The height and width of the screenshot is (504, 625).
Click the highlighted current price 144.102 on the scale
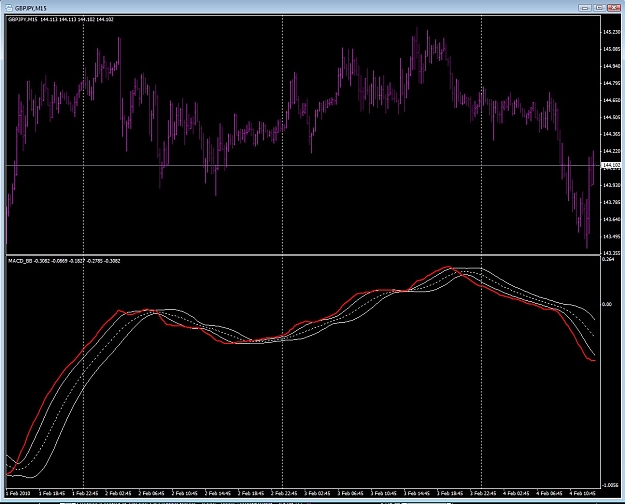click(x=611, y=165)
